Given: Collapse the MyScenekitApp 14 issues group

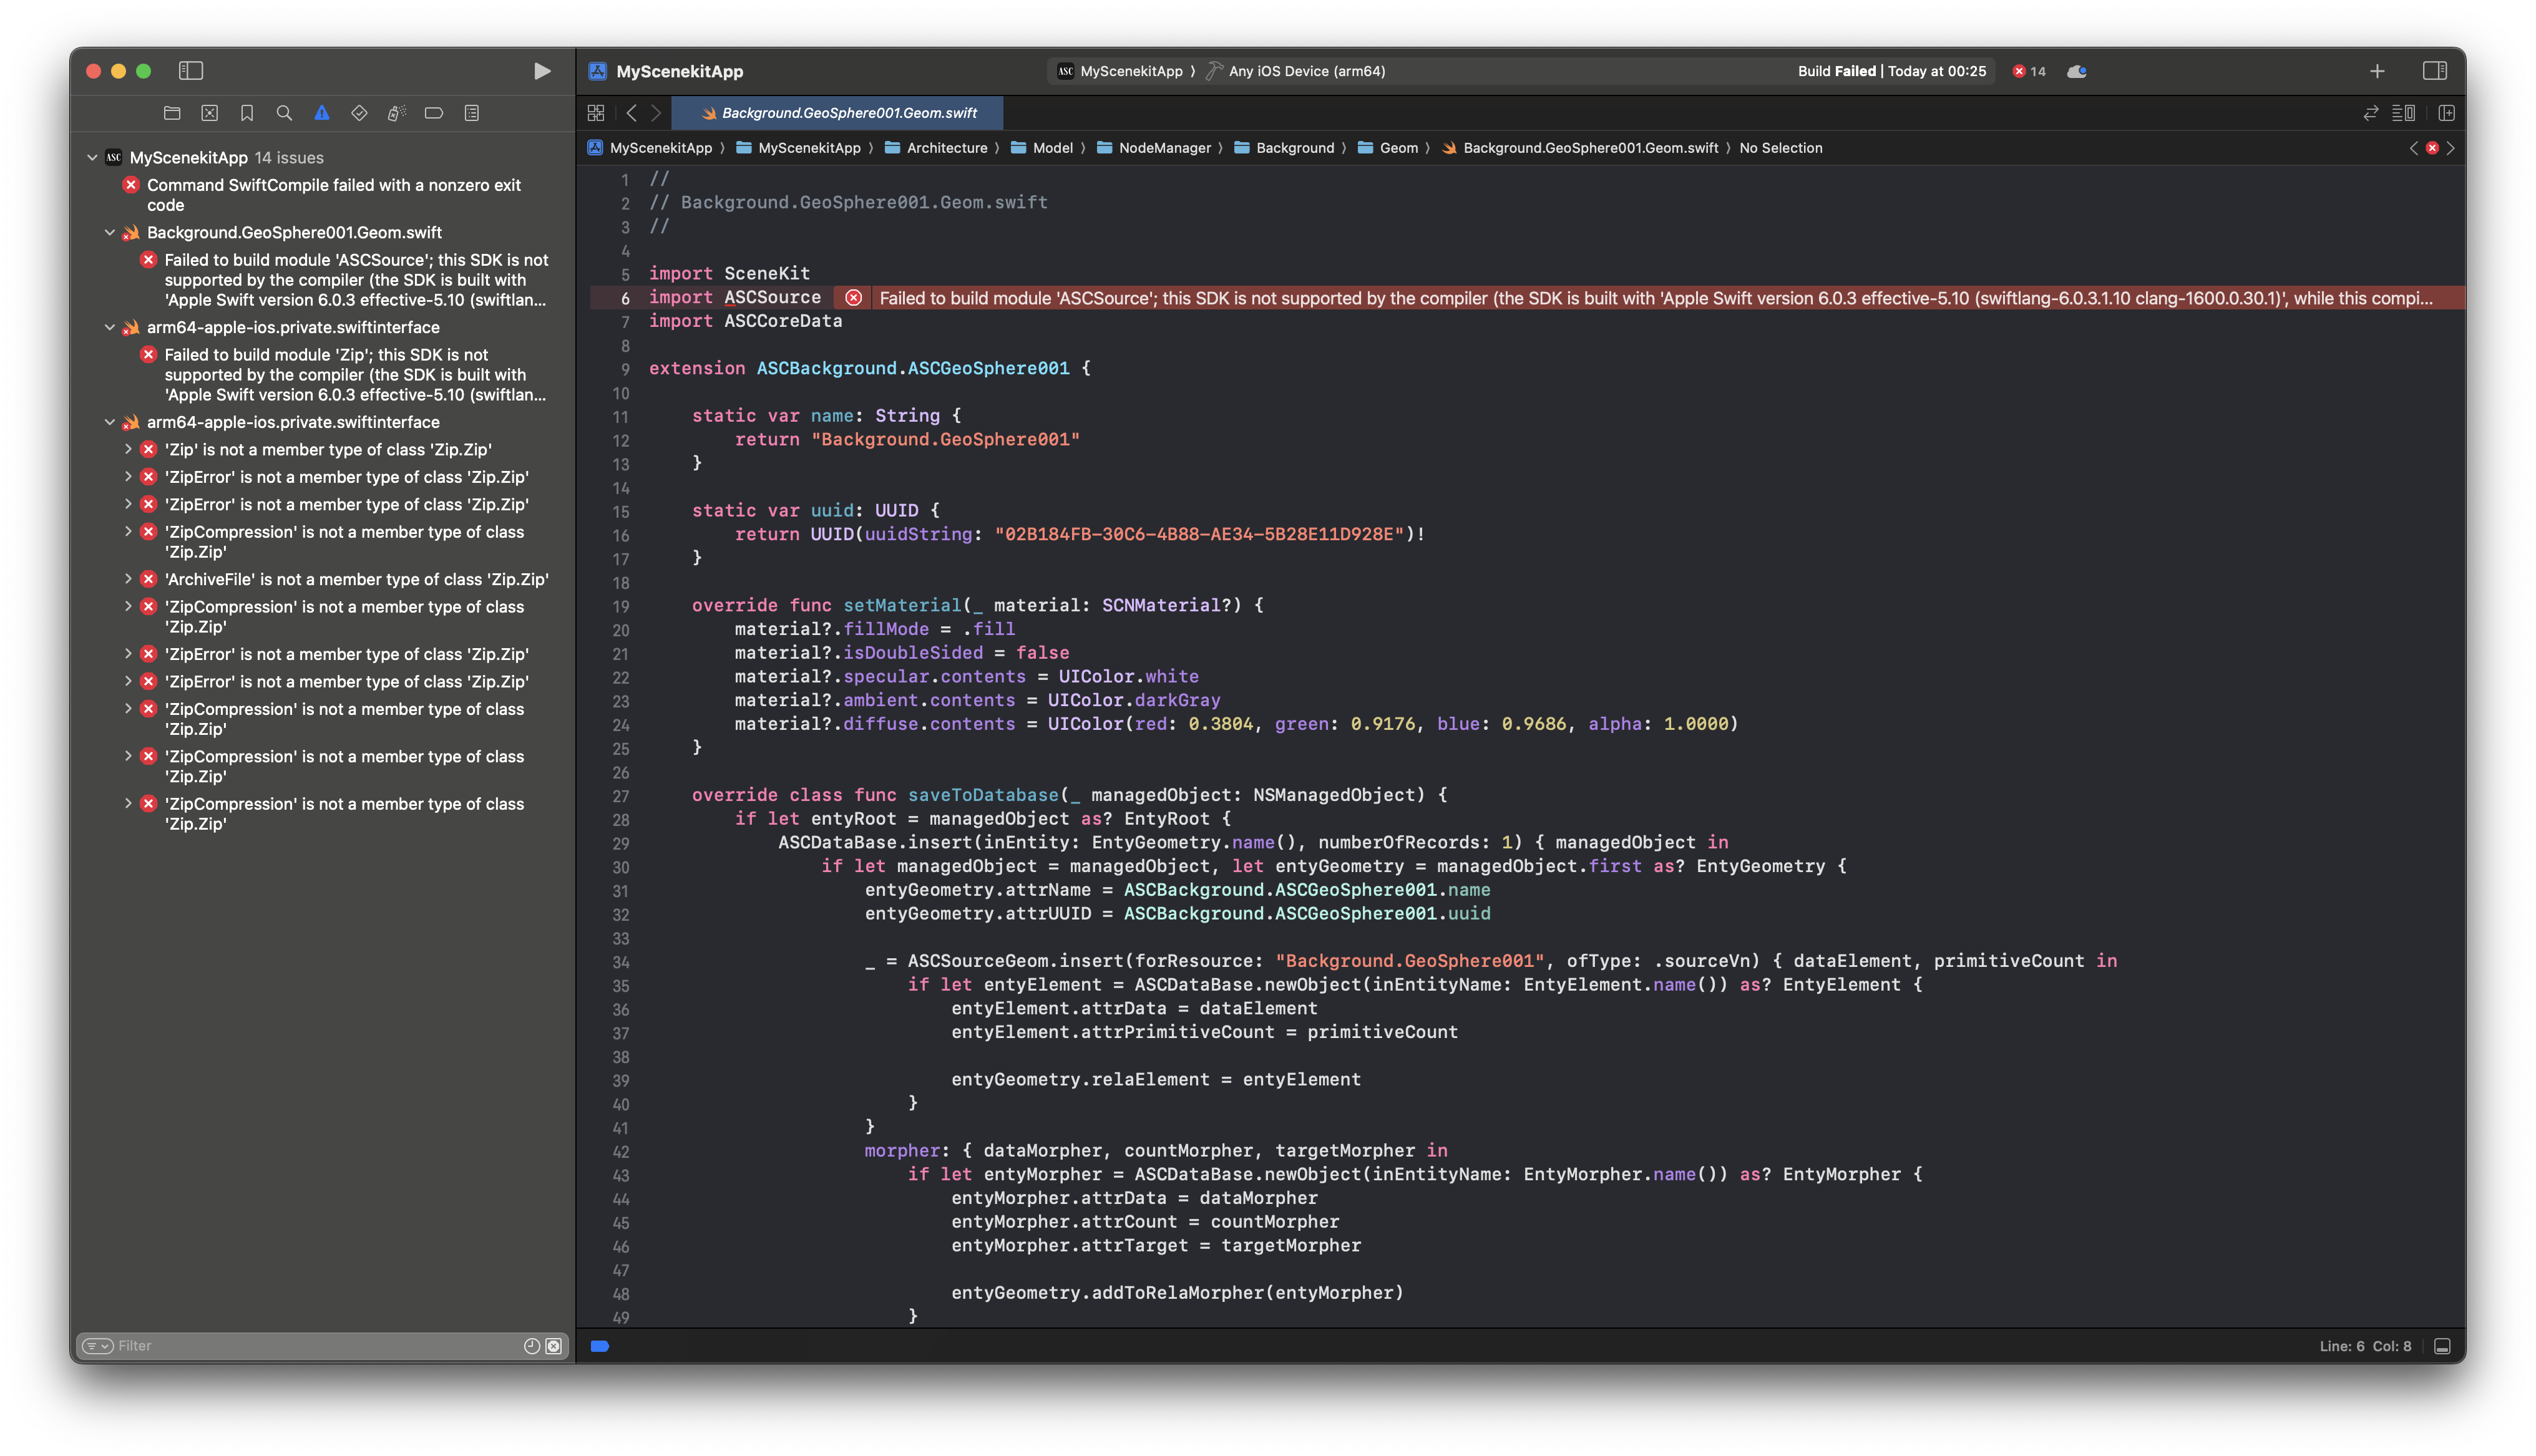Looking at the screenshot, I should (x=93, y=158).
